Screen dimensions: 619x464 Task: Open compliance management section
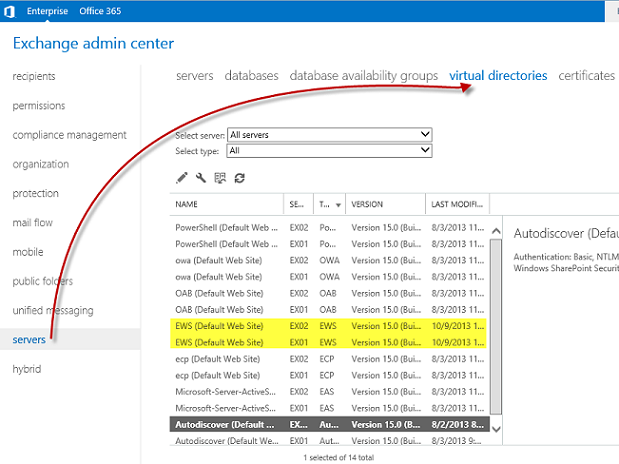[69, 135]
